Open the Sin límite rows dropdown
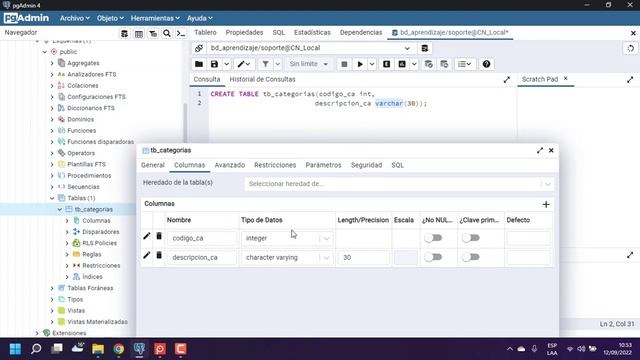The width and height of the screenshot is (640, 360). click(308, 64)
